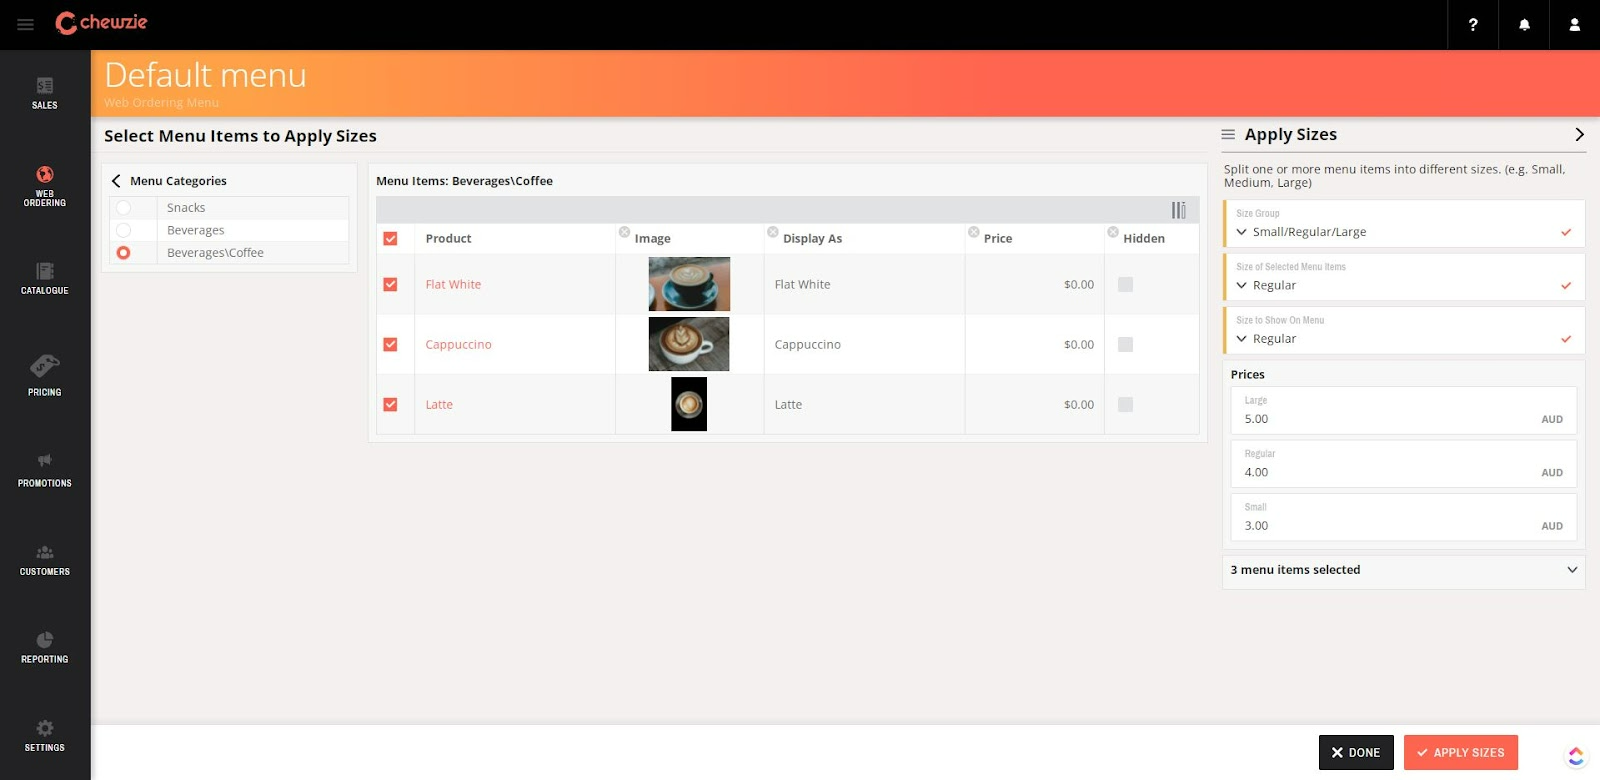1600x780 pixels.
Task: Click the Done button
Action: point(1355,753)
